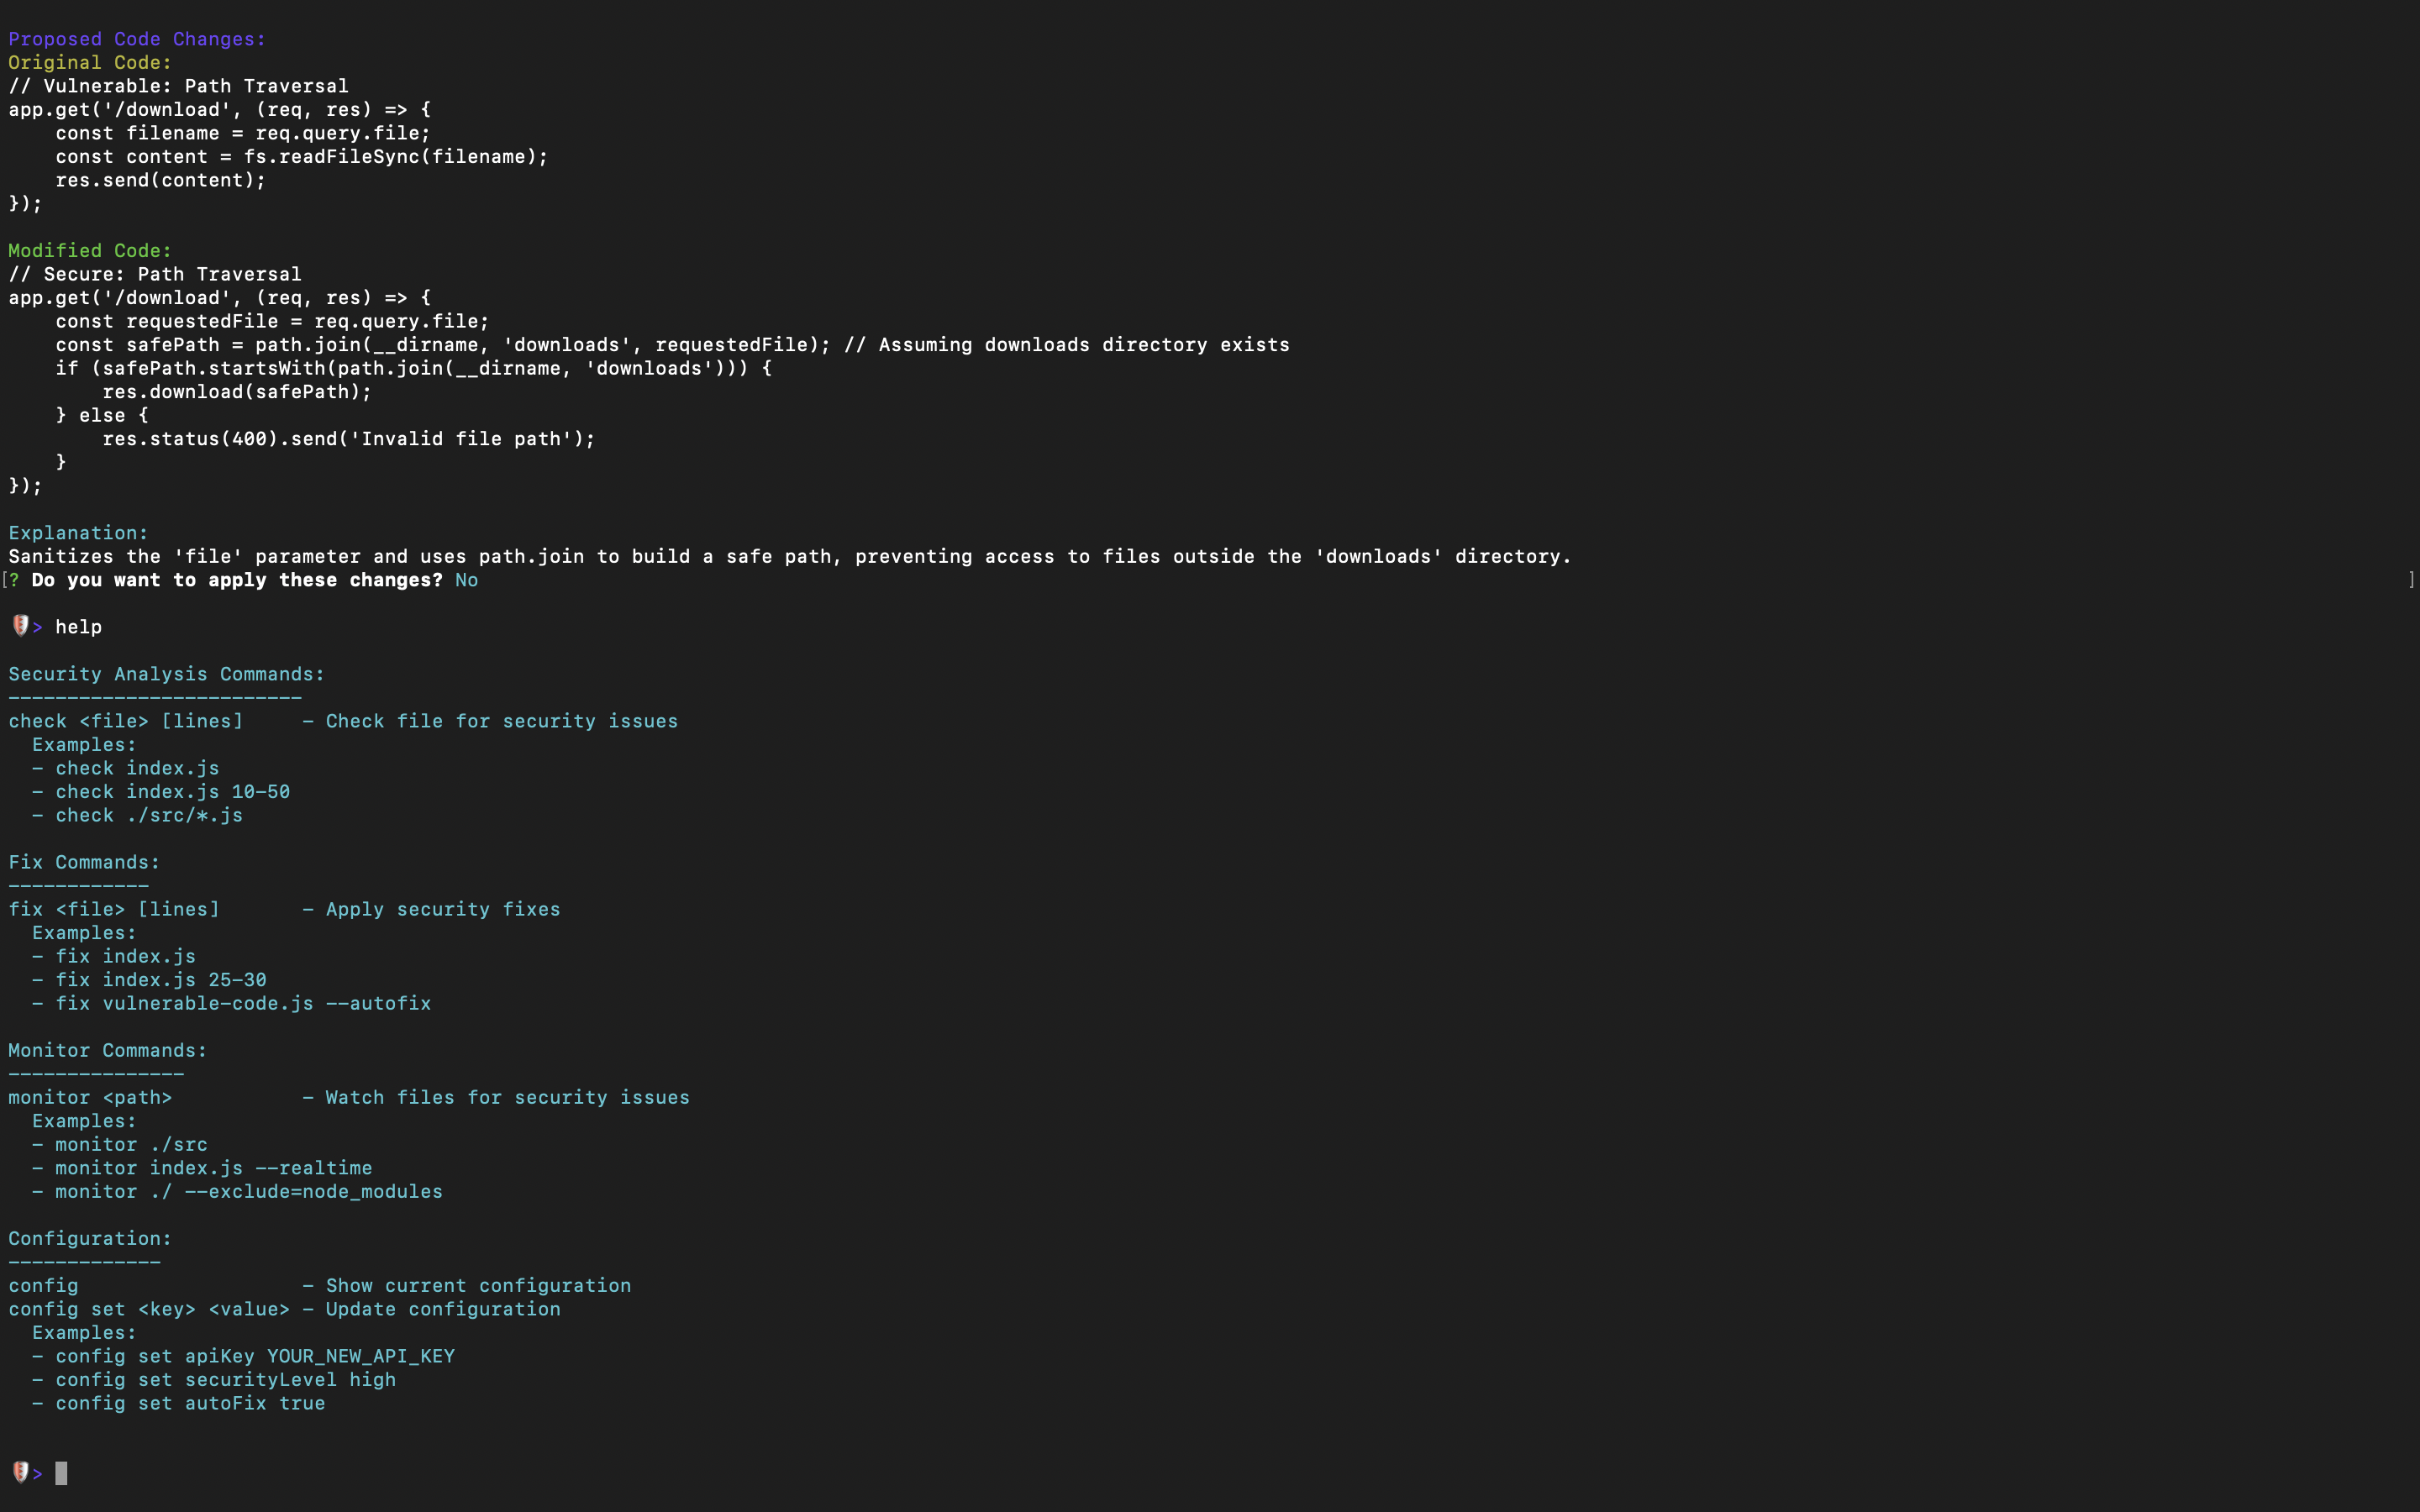
Task: Click the shield icon beside the help command
Action: pyautogui.click(x=20, y=626)
